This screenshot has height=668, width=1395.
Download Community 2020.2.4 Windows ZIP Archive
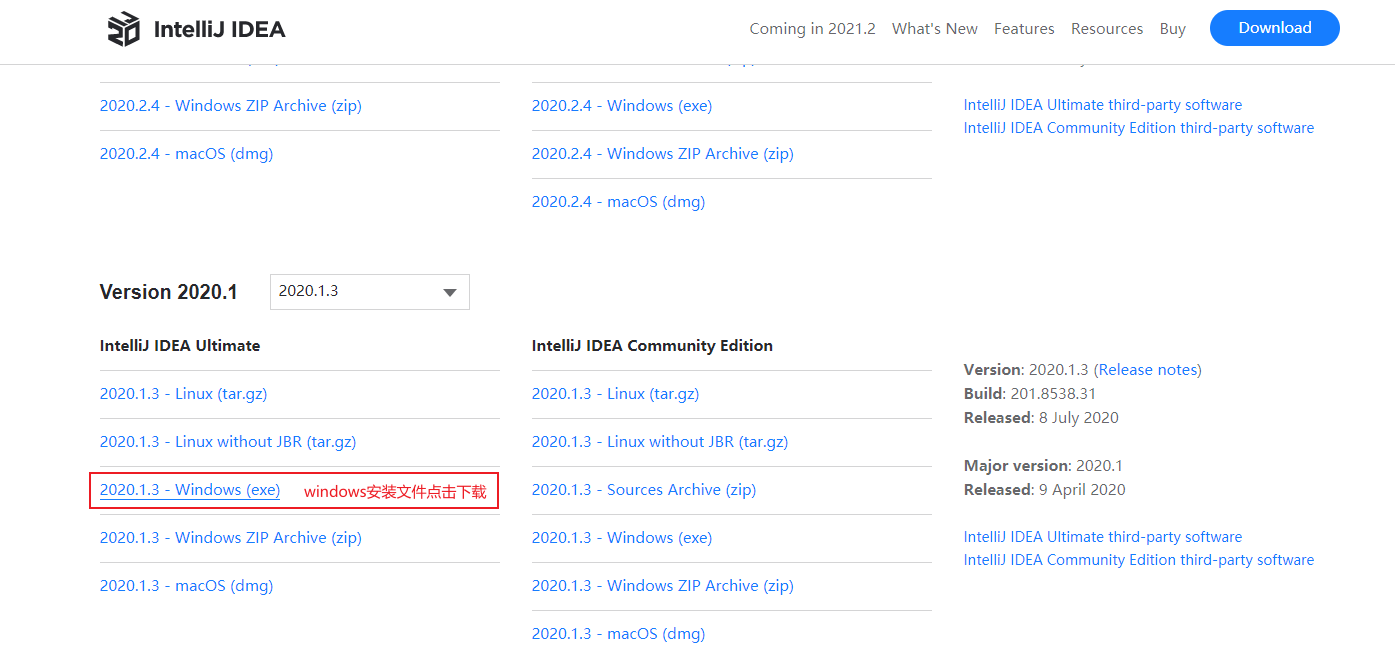coord(663,154)
